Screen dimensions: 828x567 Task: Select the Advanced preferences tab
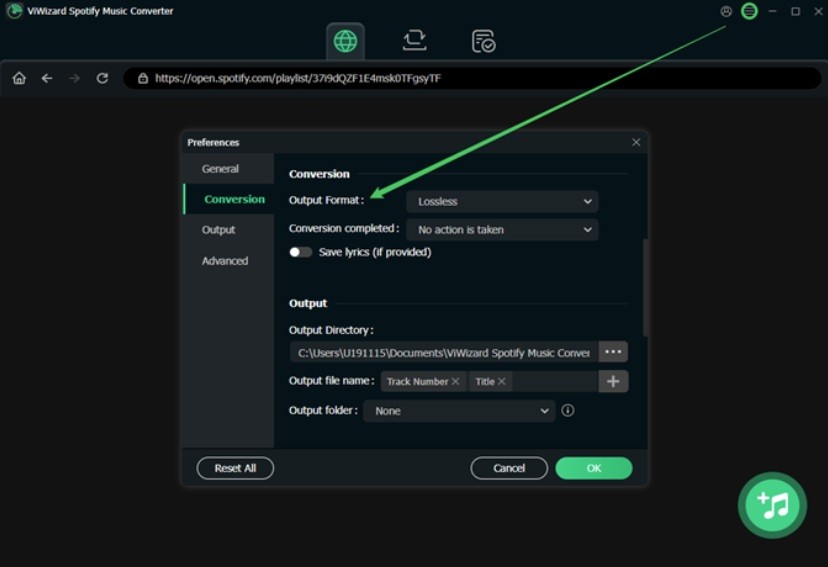click(x=228, y=261)
